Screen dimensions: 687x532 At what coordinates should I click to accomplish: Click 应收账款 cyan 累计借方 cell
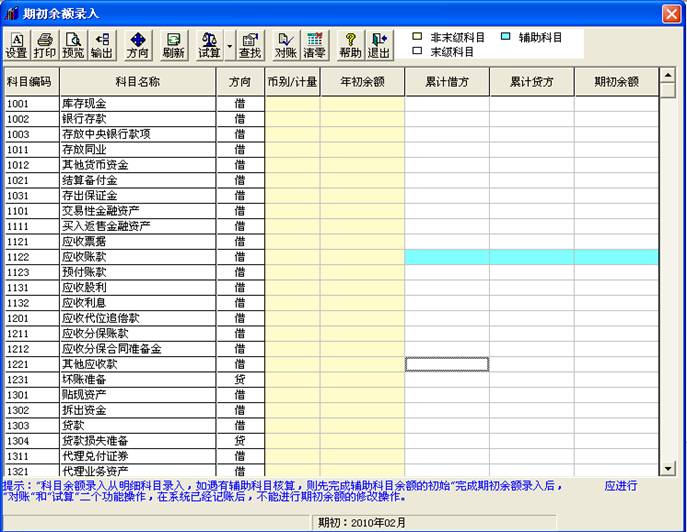(x=447, y=257)
